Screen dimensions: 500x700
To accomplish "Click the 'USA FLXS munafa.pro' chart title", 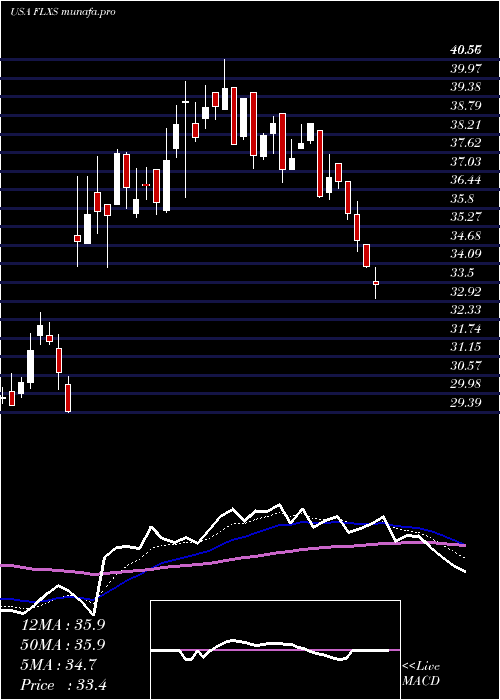I will tap(63, 12).
